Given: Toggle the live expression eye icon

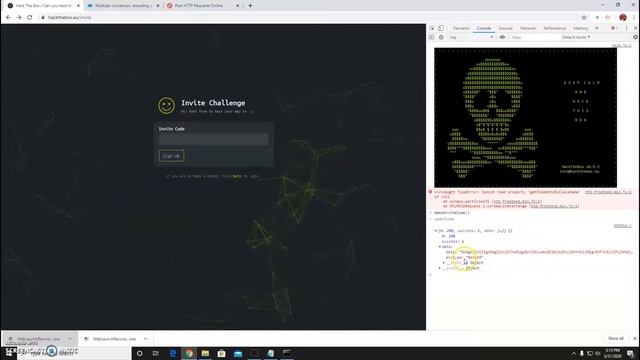Looking at the screenshot, I should tap(502, 37).
